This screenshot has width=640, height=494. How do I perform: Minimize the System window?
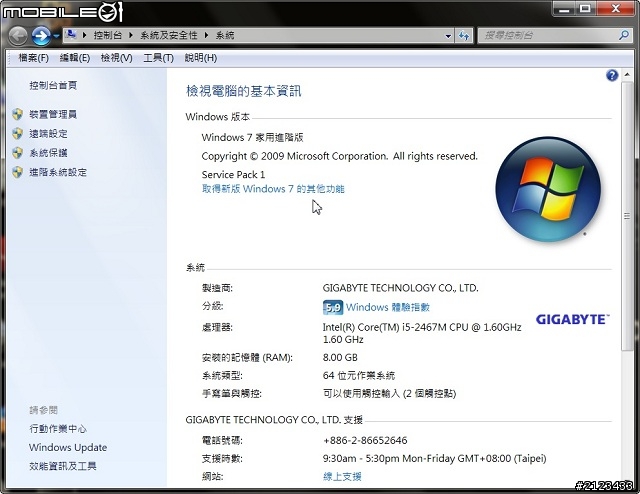click(x=564, y=8)
